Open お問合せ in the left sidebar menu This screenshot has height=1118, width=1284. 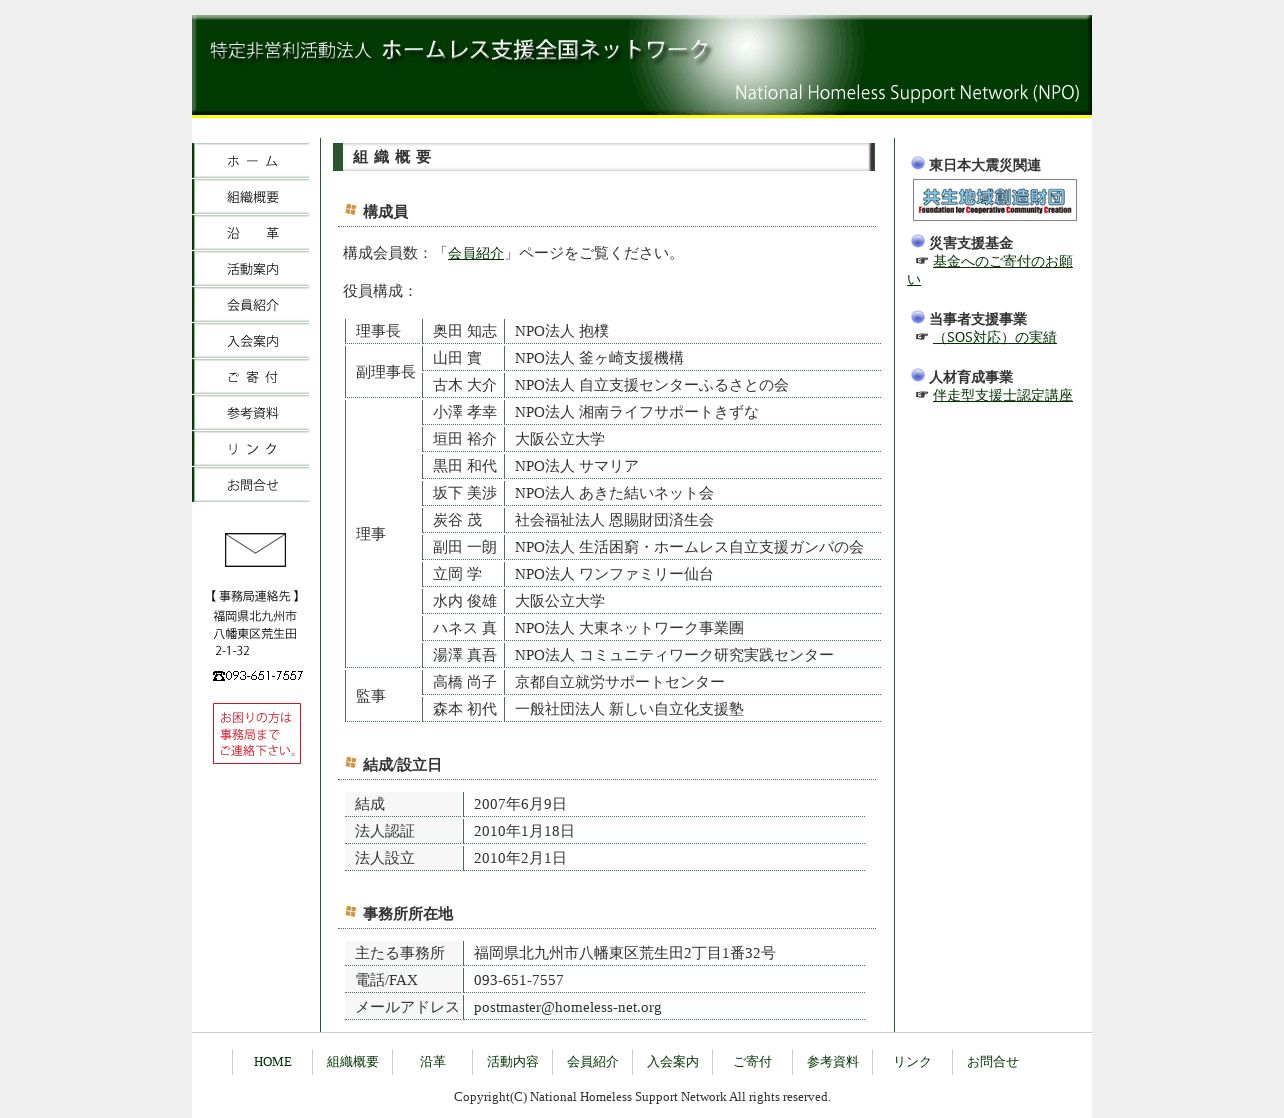click(x=252, y=485)
